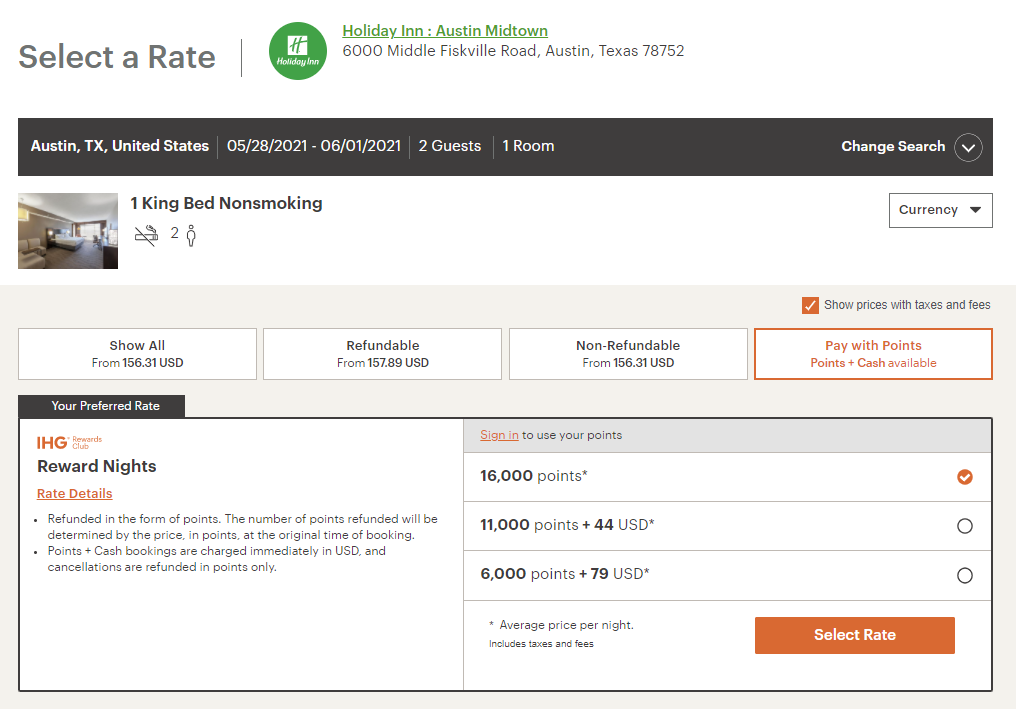
Task: Click the Select Rate button
Action: pos(855,635)
